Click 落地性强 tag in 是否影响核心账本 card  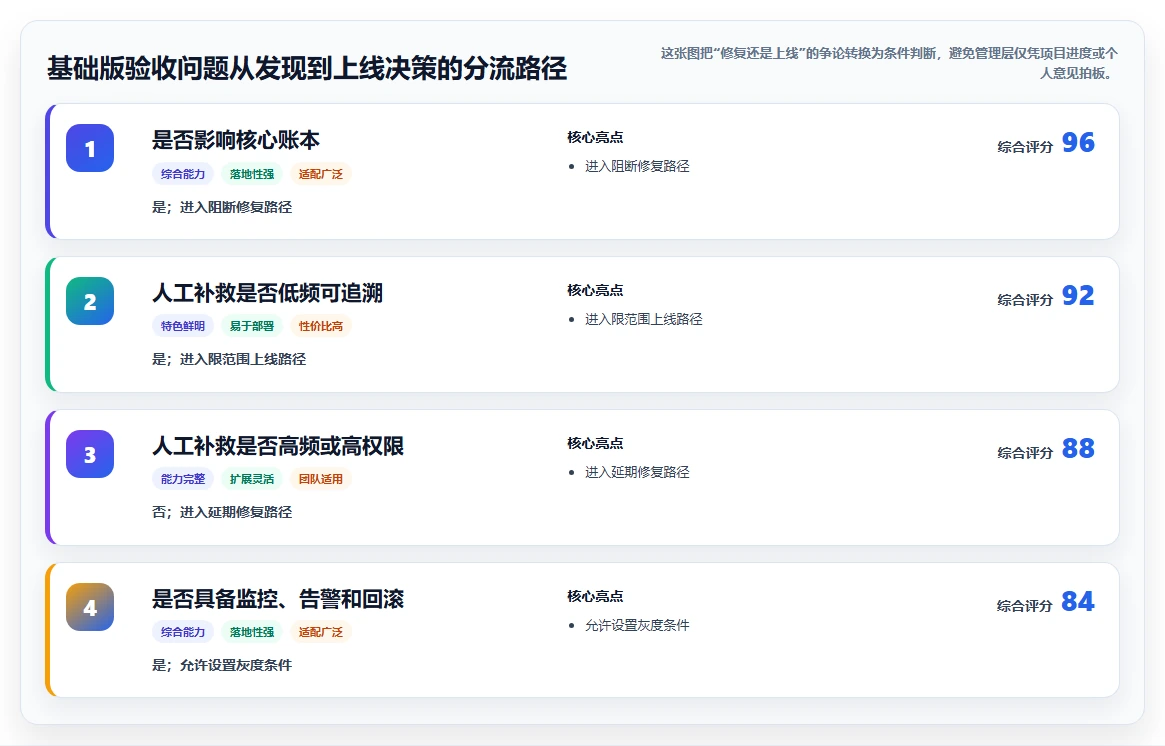252,174
